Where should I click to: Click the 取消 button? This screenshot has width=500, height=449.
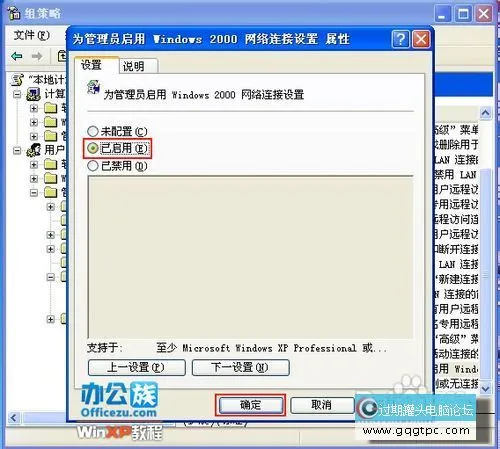[321, 405]
